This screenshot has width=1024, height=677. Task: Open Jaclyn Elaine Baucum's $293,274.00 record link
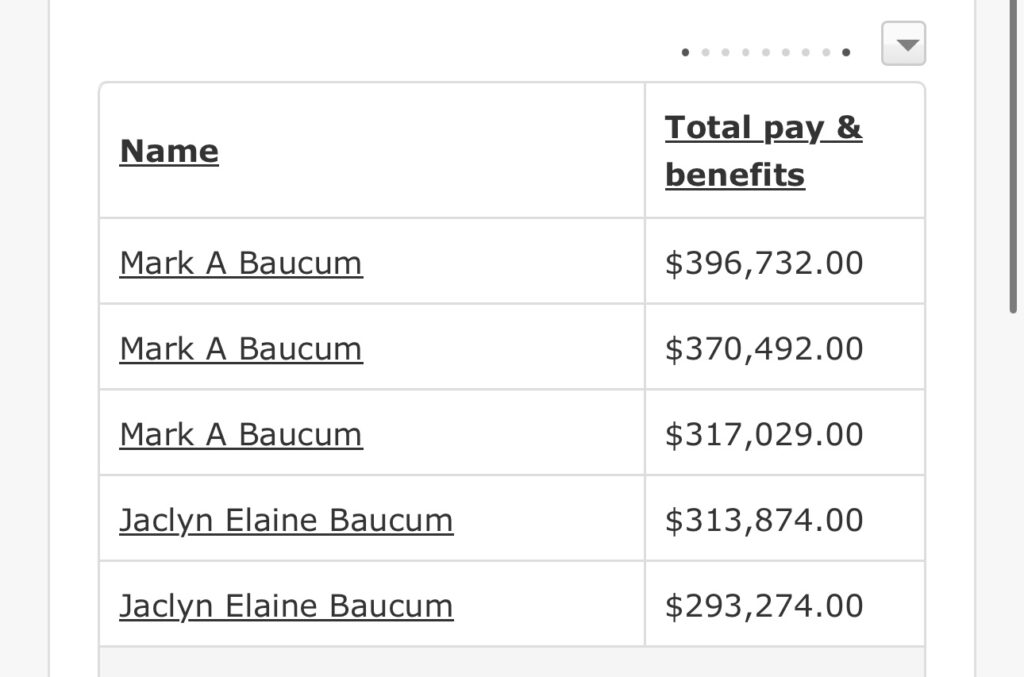[286, 607]
